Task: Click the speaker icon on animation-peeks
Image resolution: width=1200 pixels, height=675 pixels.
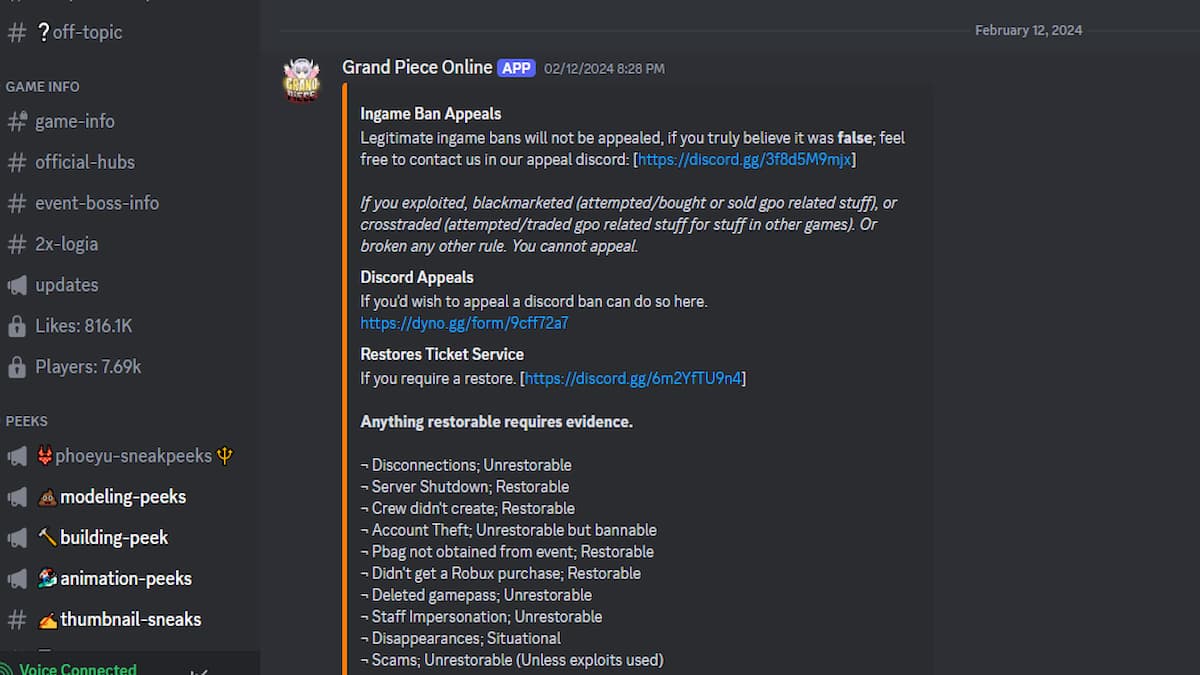Action: tap(16, 578)
